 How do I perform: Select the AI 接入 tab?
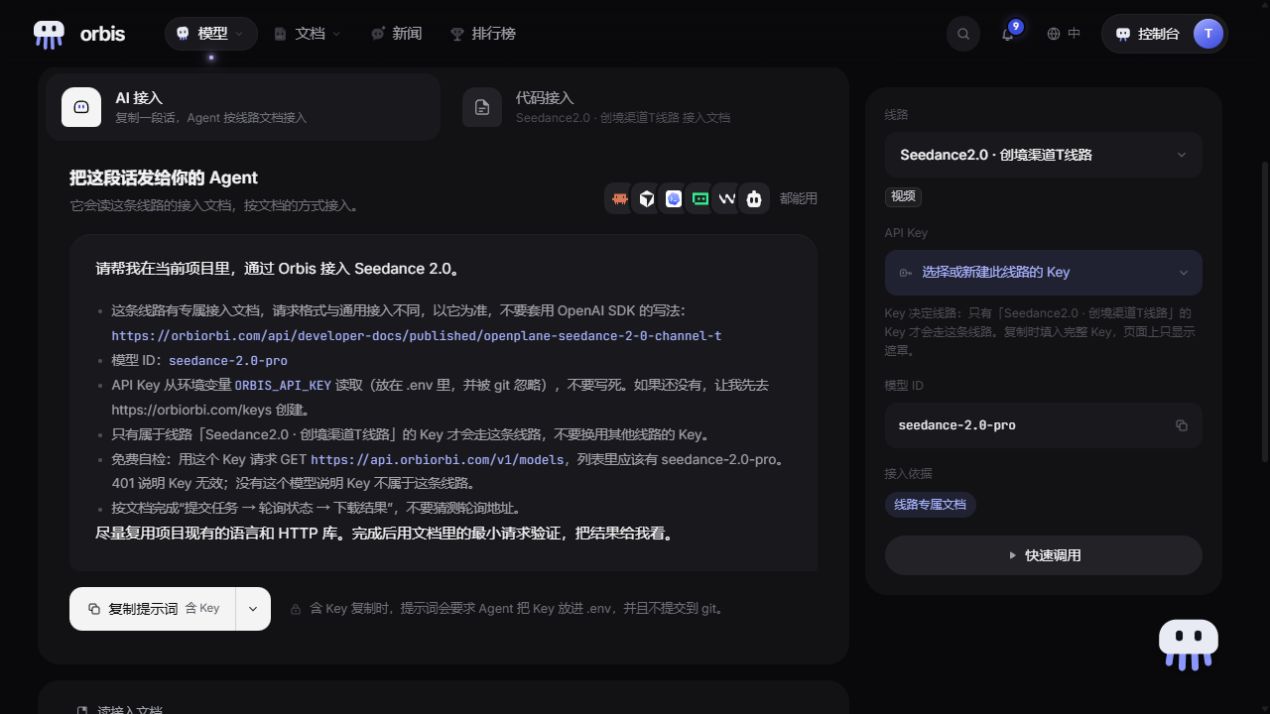[243, 107]
